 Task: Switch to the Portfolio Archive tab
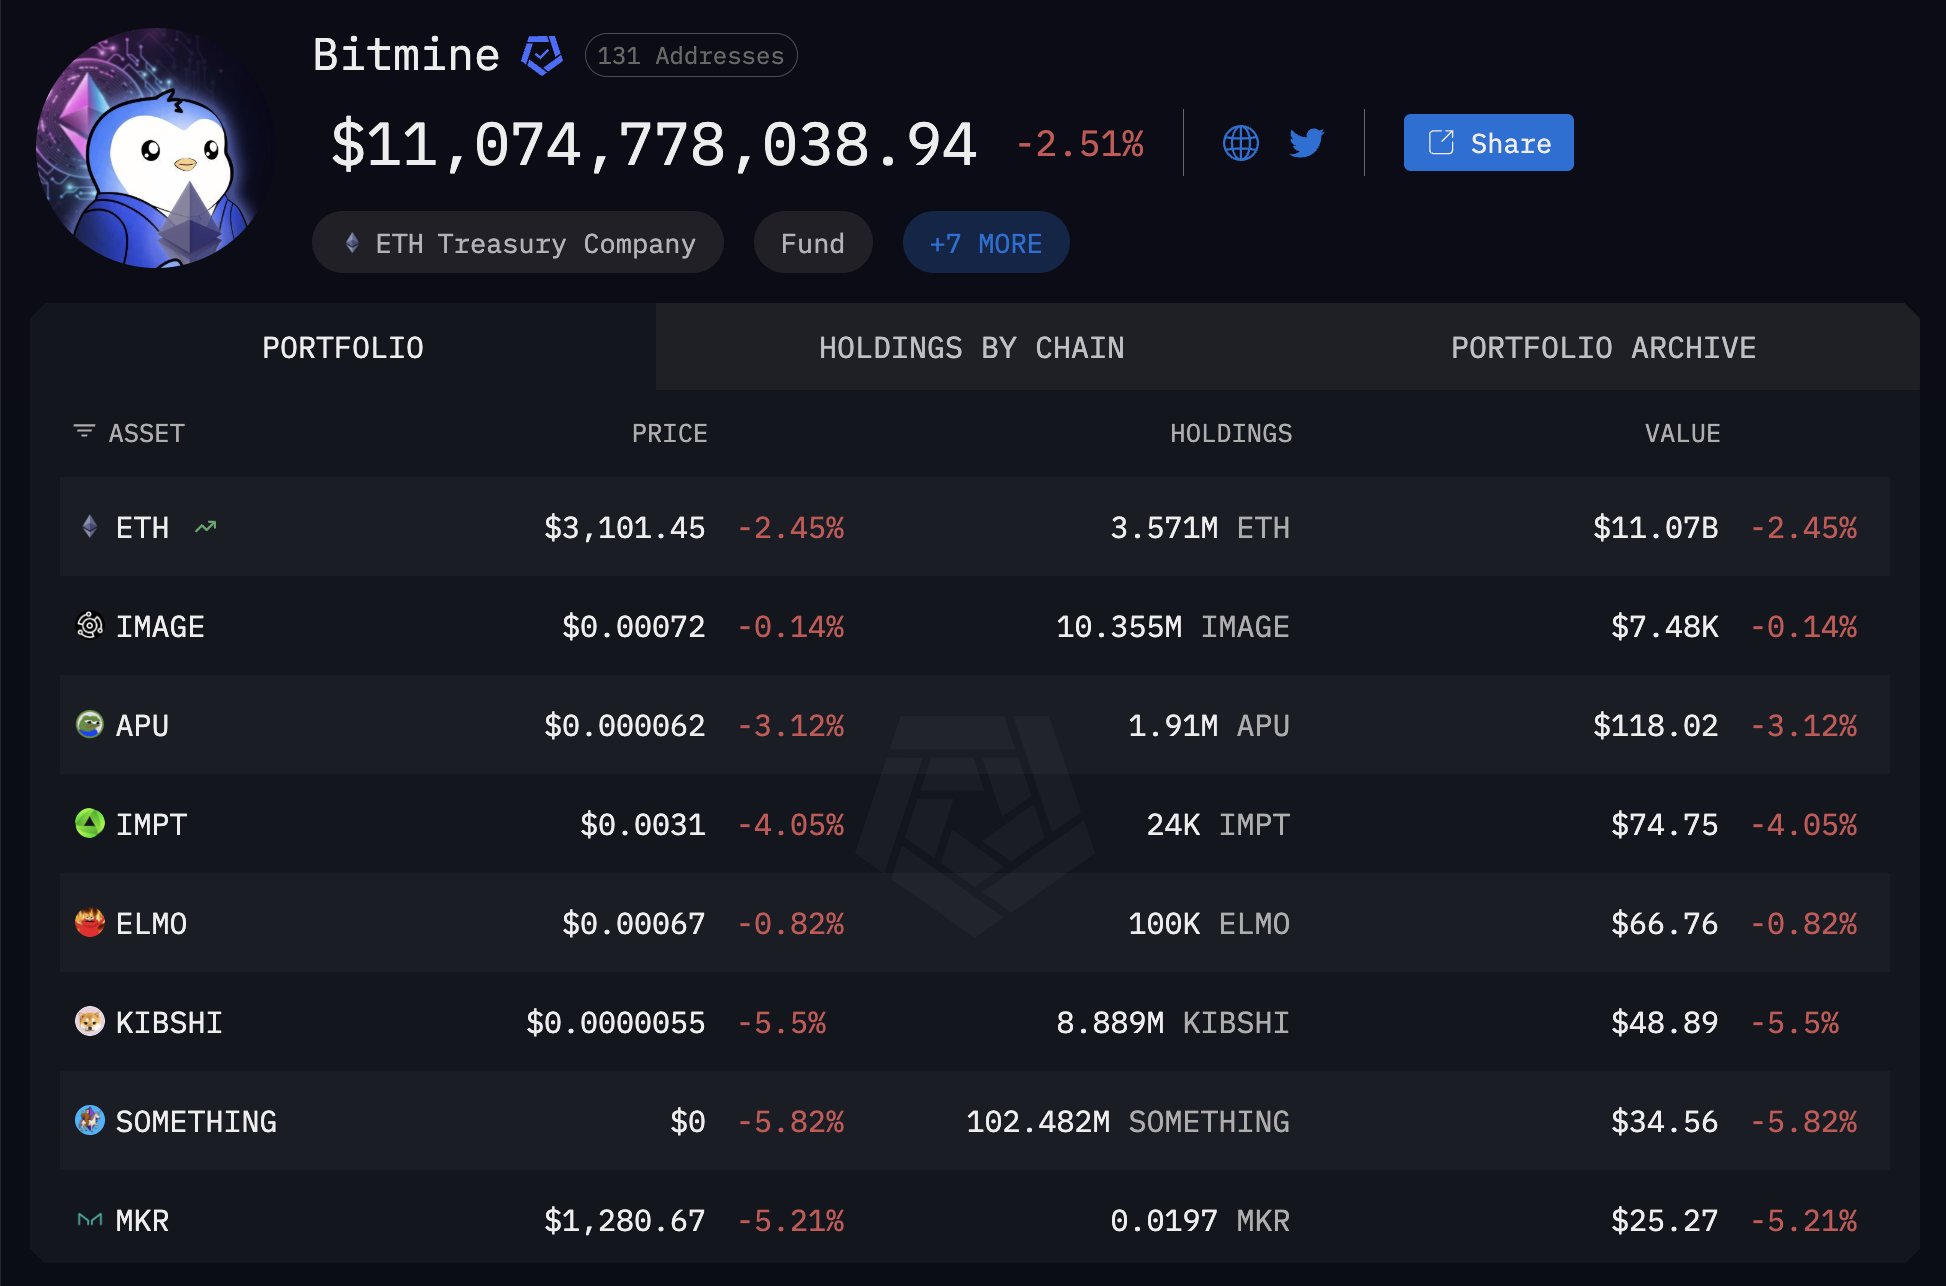point(1603,347)
